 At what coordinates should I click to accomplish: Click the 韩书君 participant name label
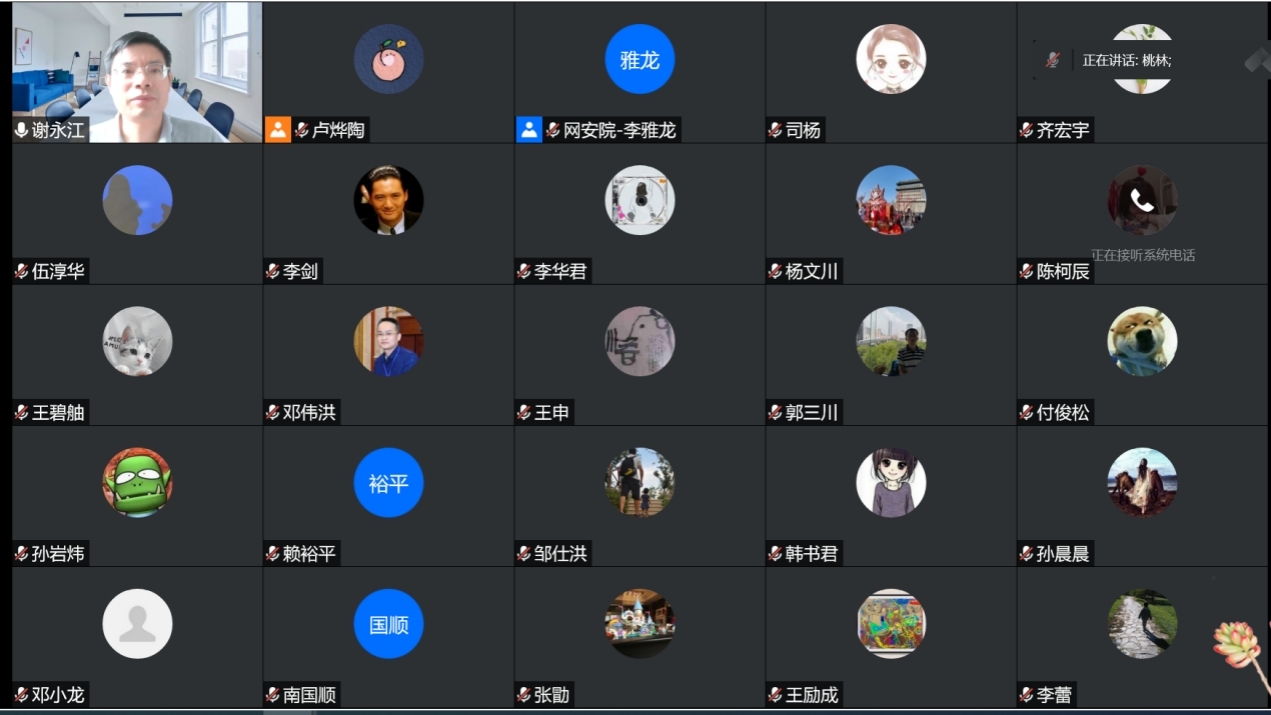coord(812,553)
